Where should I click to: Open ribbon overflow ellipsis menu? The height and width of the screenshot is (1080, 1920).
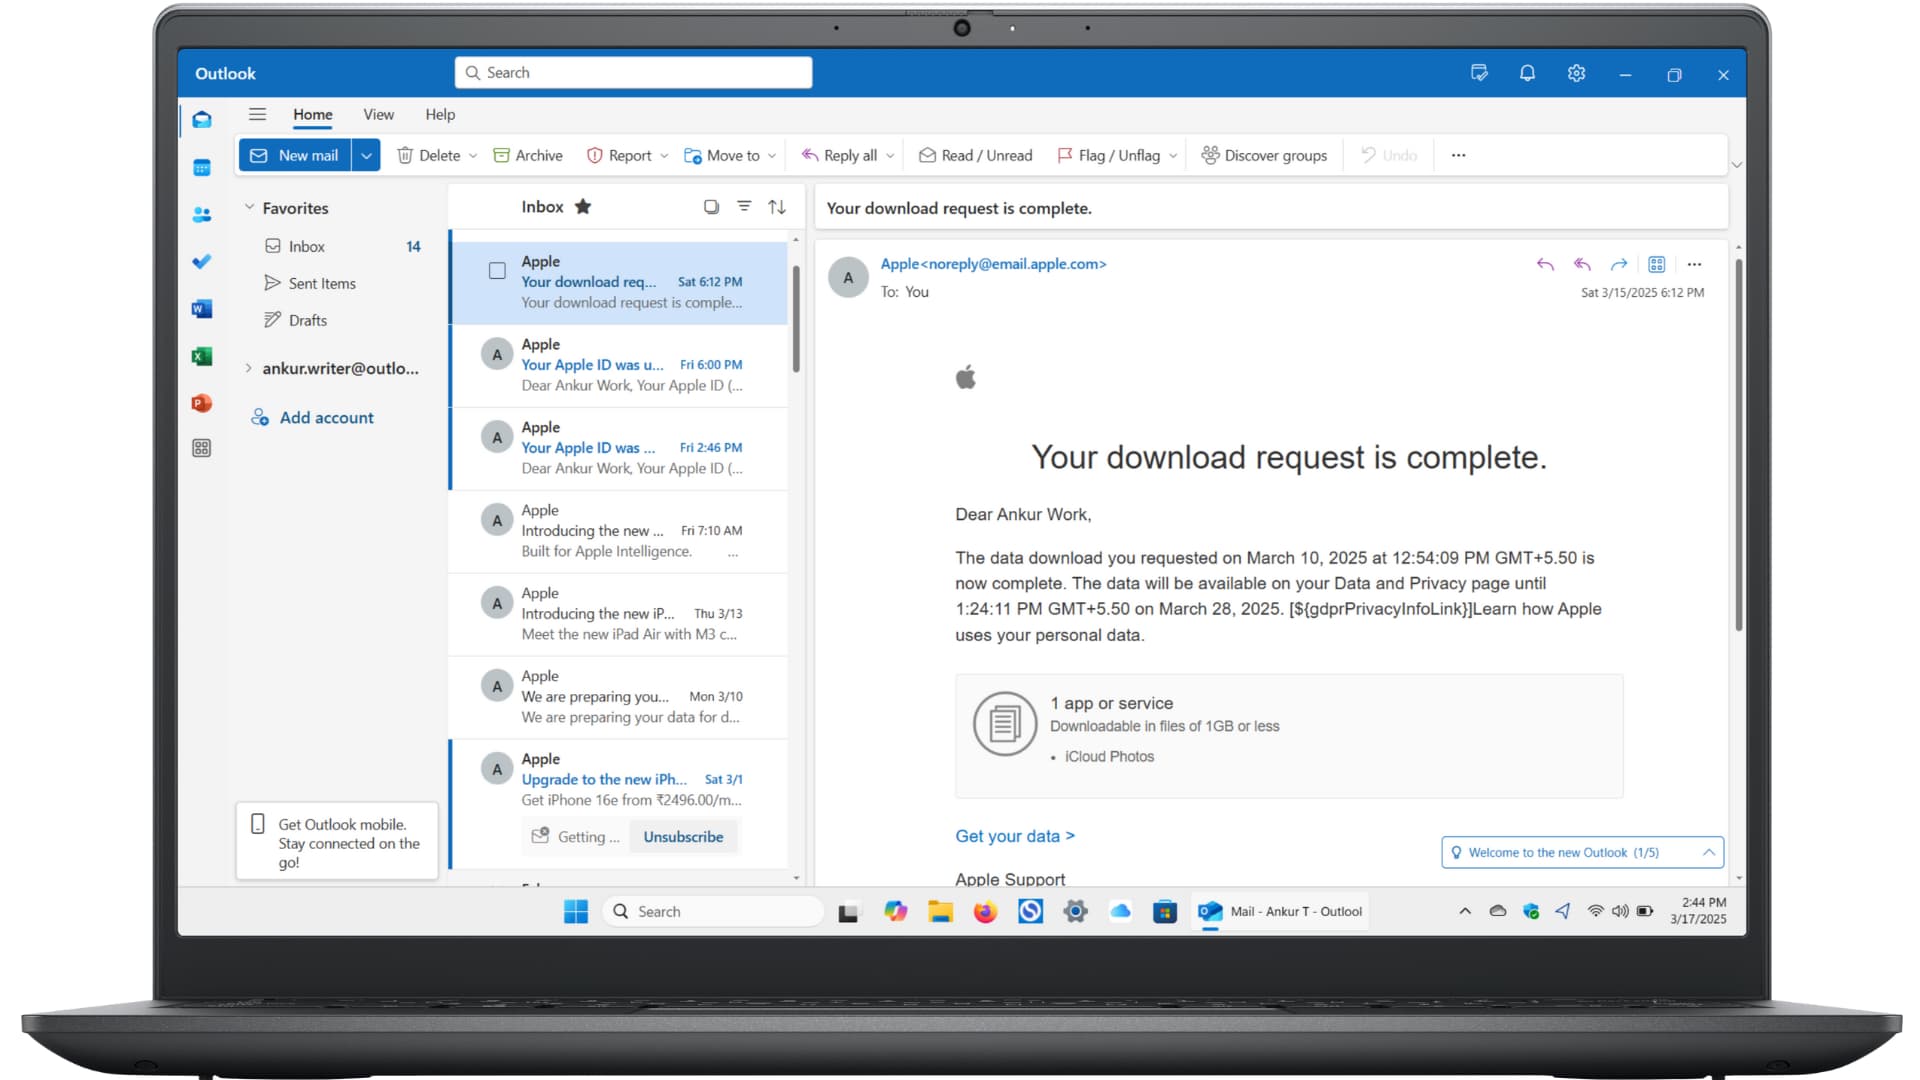click(x=1458, y=155)
